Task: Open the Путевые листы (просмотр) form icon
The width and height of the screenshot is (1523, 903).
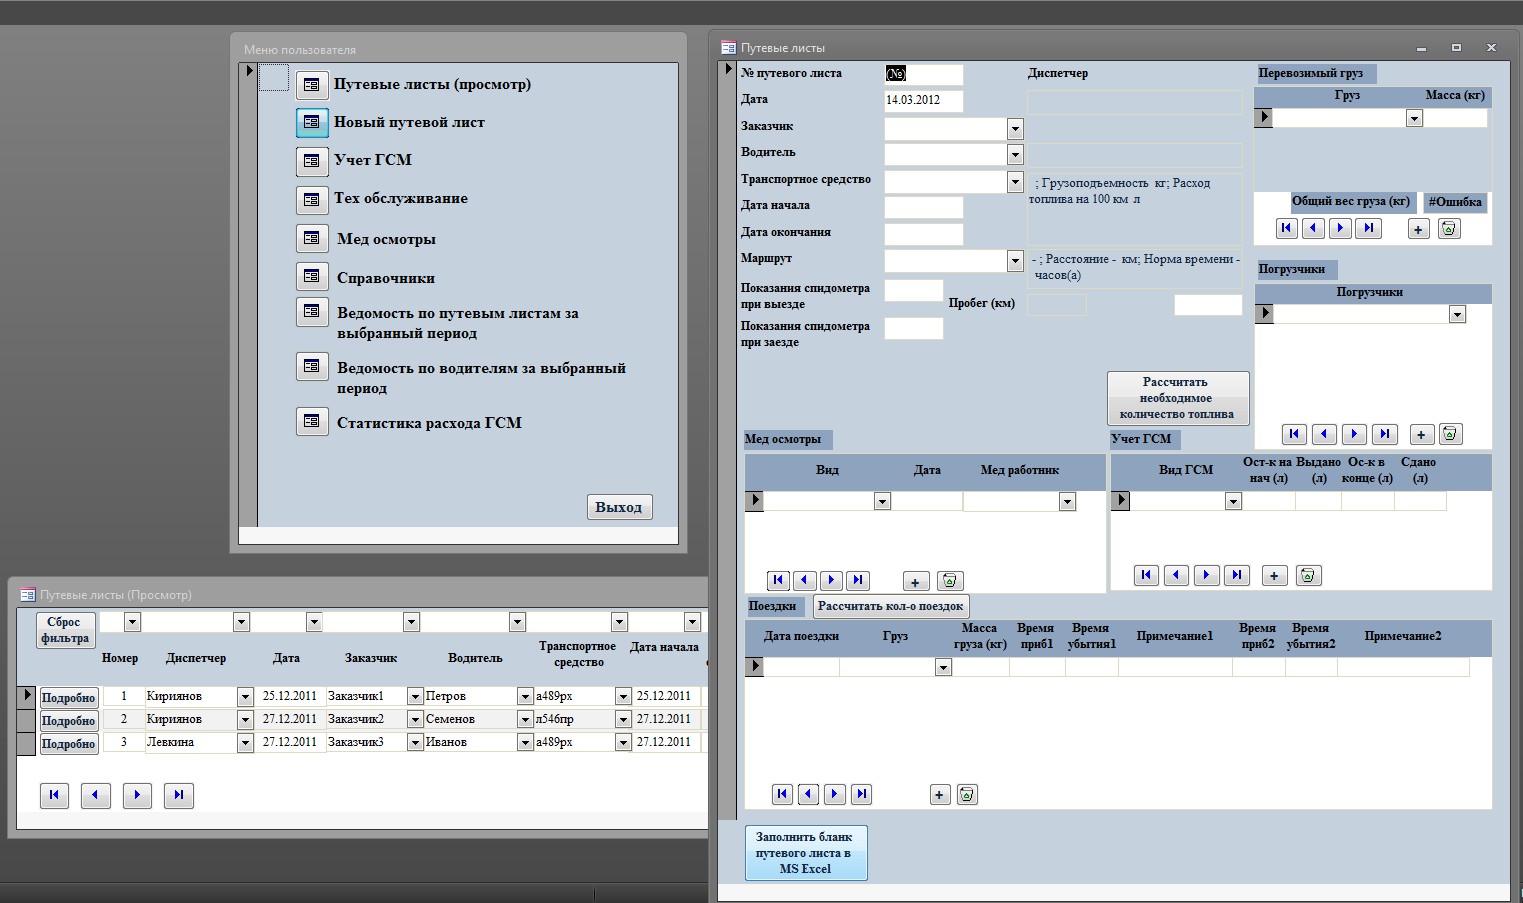Action: (312, 85)
